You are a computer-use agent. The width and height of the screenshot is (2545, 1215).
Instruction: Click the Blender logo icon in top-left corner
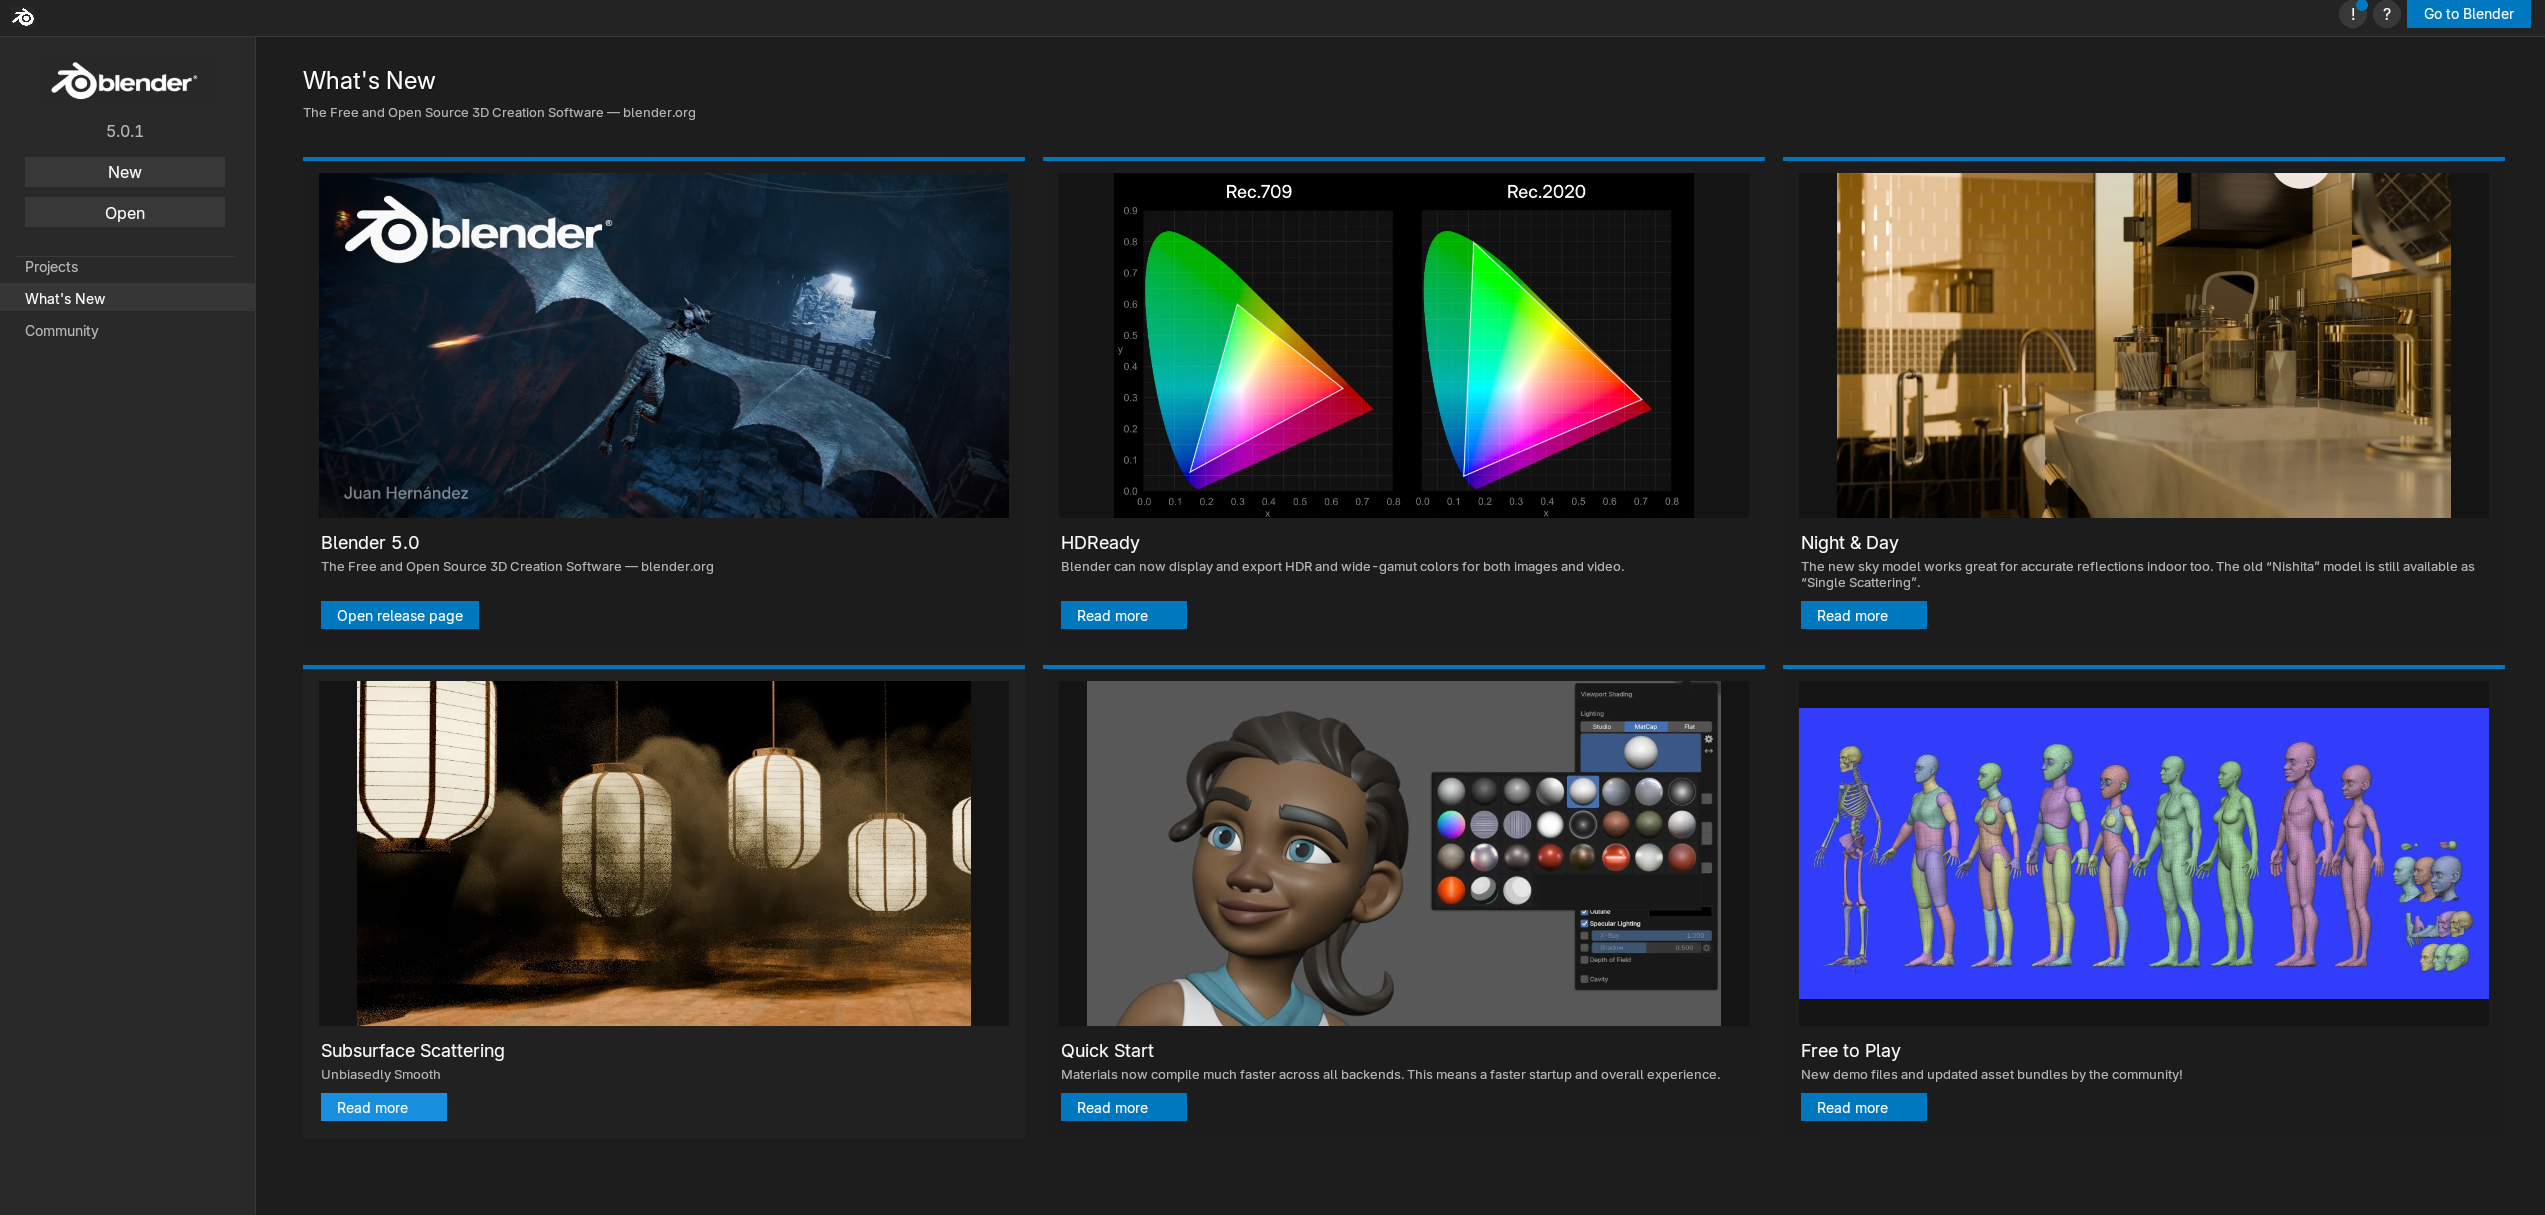click(23, 17)
